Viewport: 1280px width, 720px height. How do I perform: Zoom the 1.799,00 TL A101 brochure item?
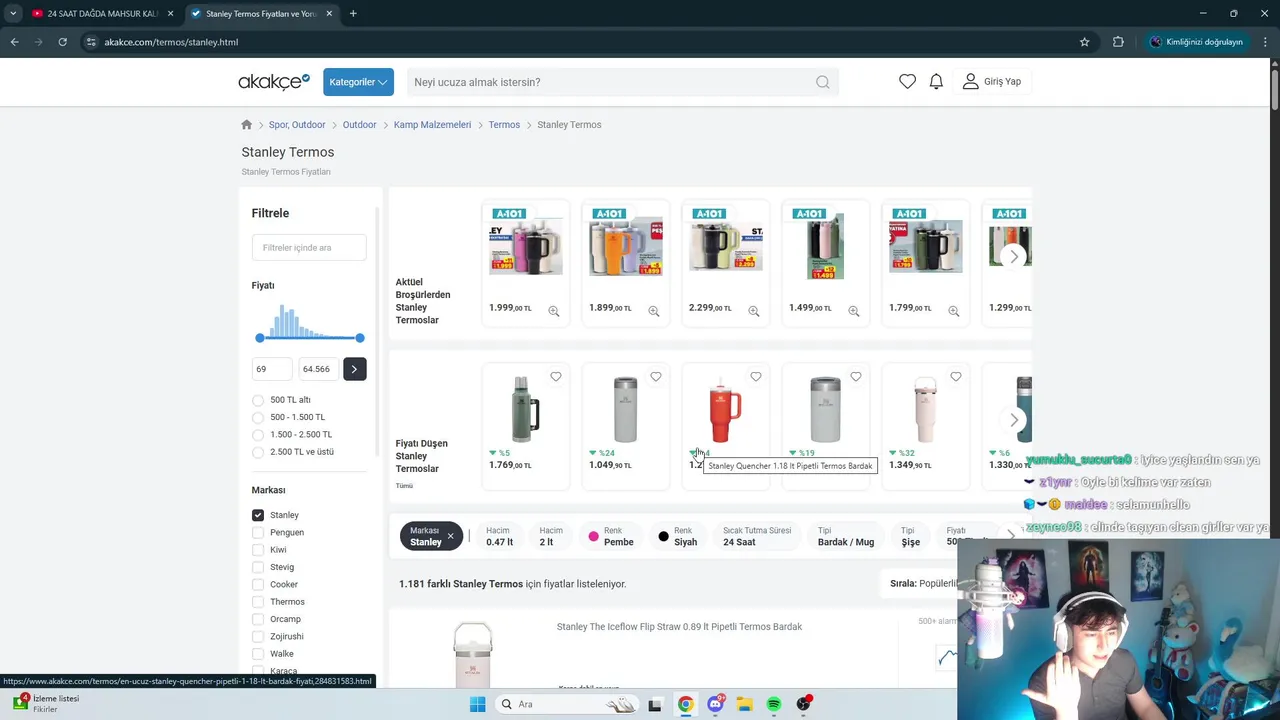click(954, 311)
